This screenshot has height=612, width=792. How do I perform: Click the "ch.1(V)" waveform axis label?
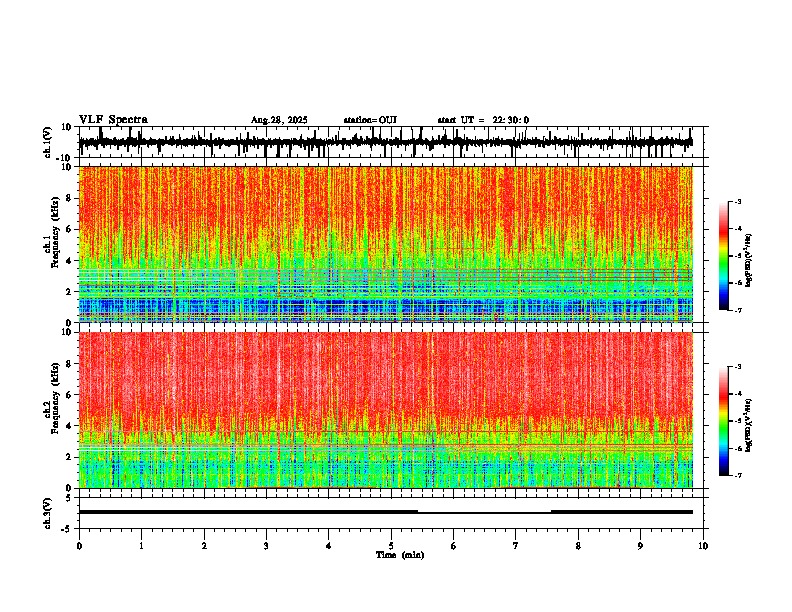click(48, 142)
